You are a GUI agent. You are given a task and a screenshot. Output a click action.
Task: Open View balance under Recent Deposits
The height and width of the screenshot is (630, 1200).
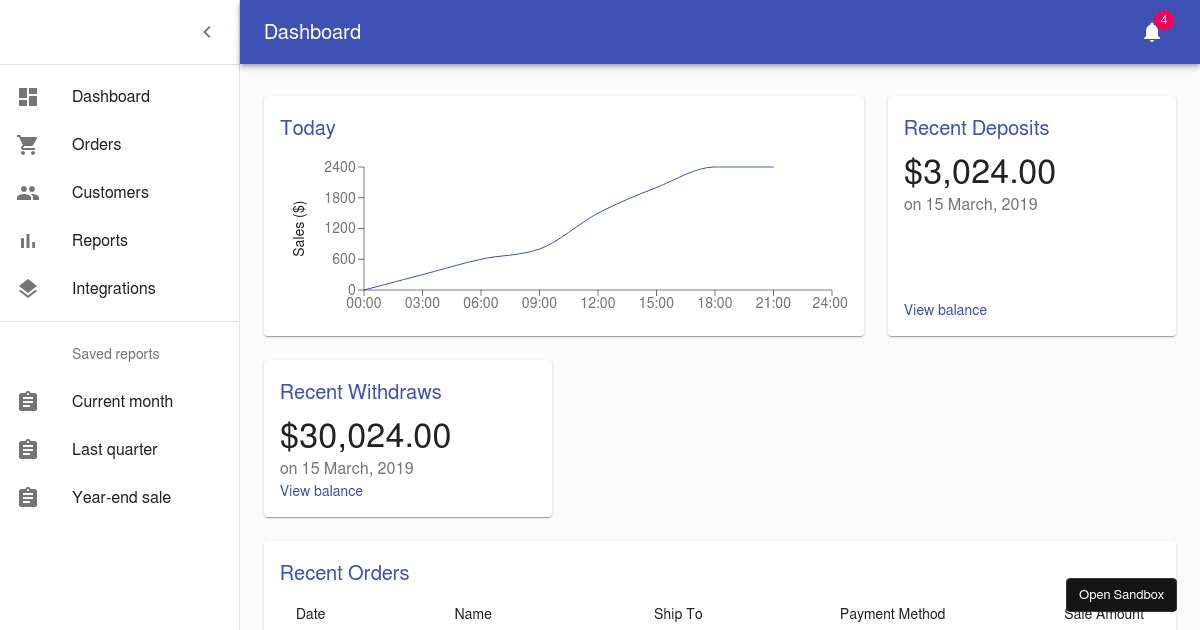pyautogui.click(x=945, y=310)
